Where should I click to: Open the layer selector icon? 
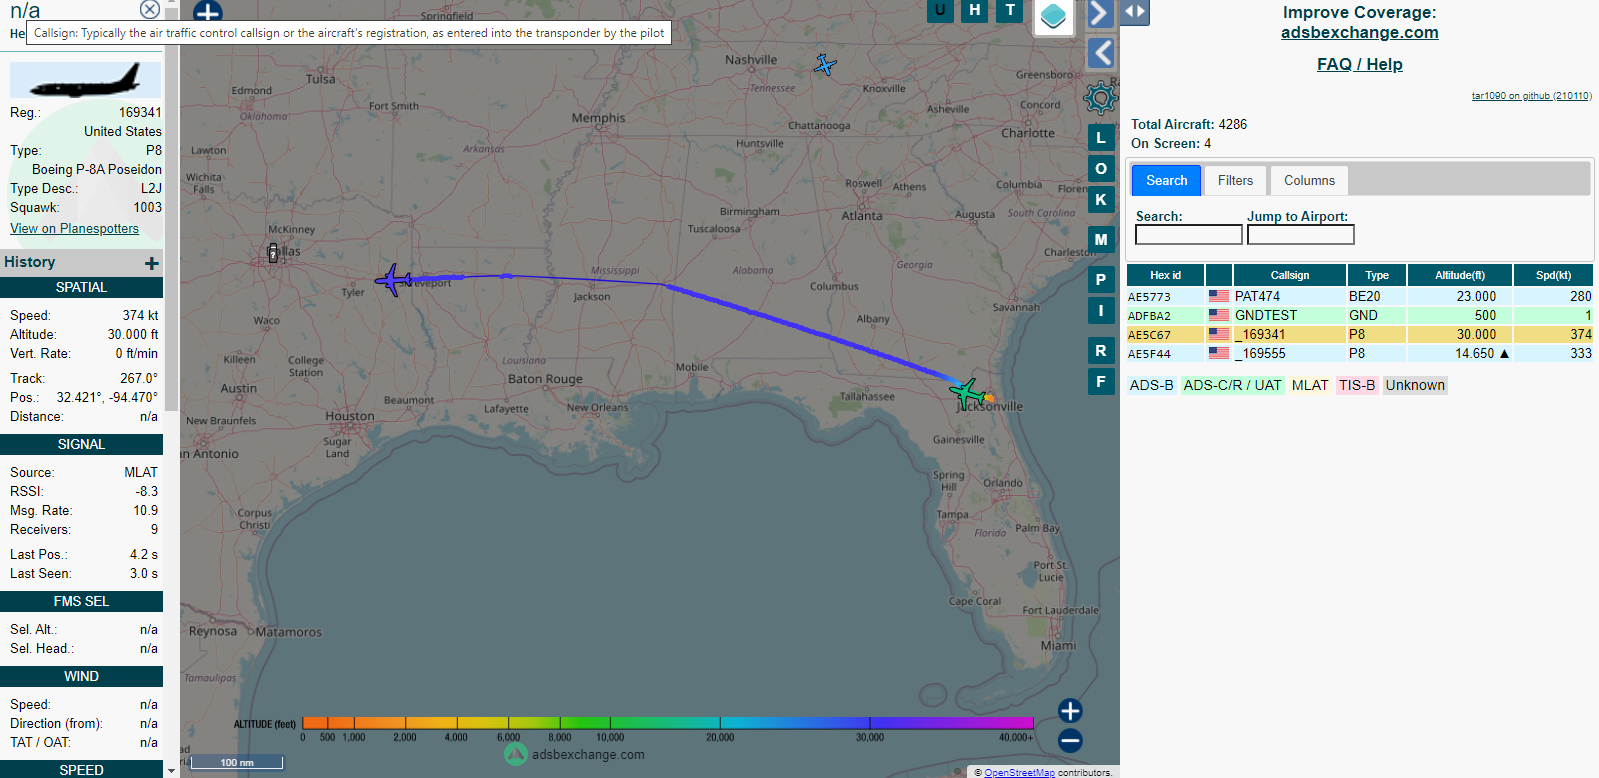coord(1053,17)
